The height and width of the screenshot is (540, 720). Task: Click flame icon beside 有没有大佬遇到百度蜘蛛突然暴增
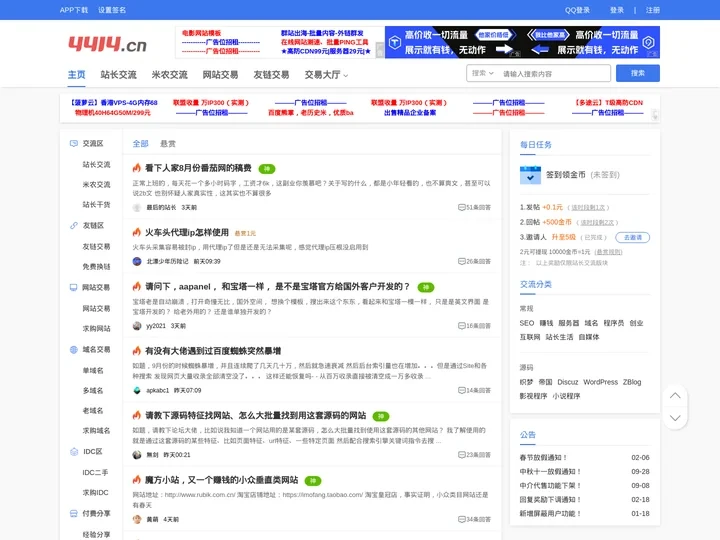(136, 351)
